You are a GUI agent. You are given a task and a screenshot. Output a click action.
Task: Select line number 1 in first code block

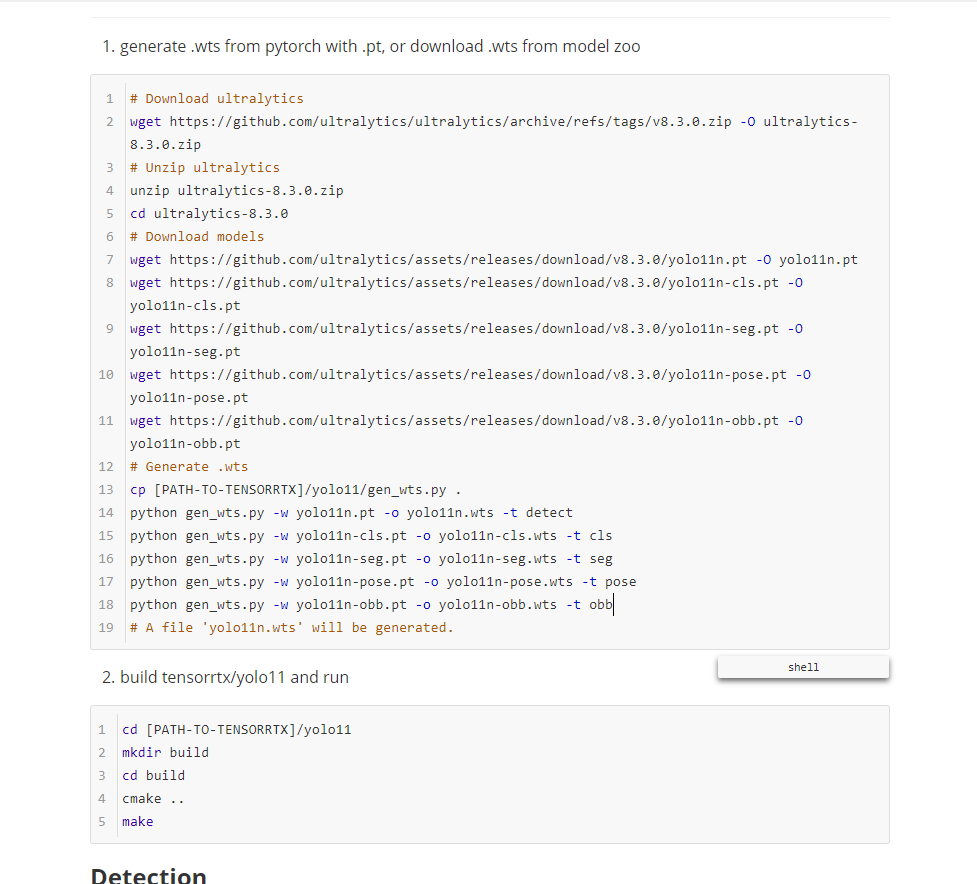(108, 98)
